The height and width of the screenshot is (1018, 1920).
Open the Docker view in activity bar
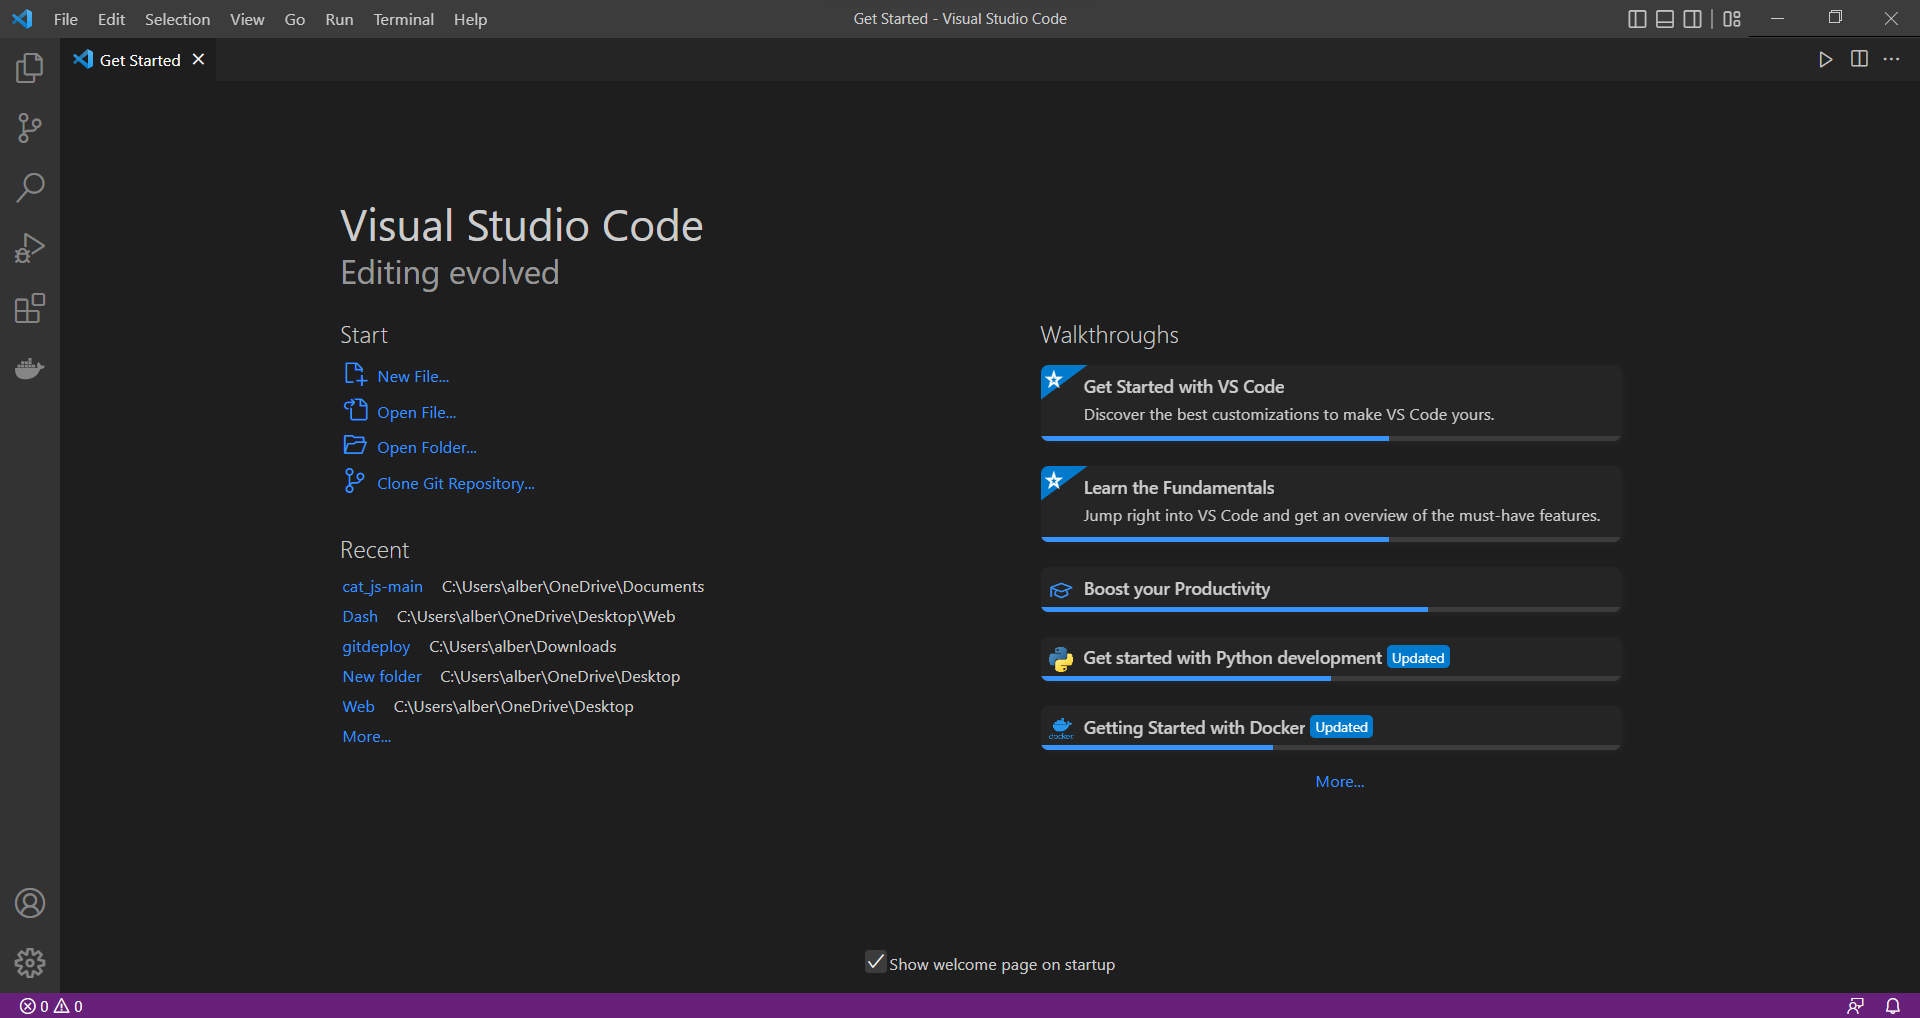tap(30, 368)
